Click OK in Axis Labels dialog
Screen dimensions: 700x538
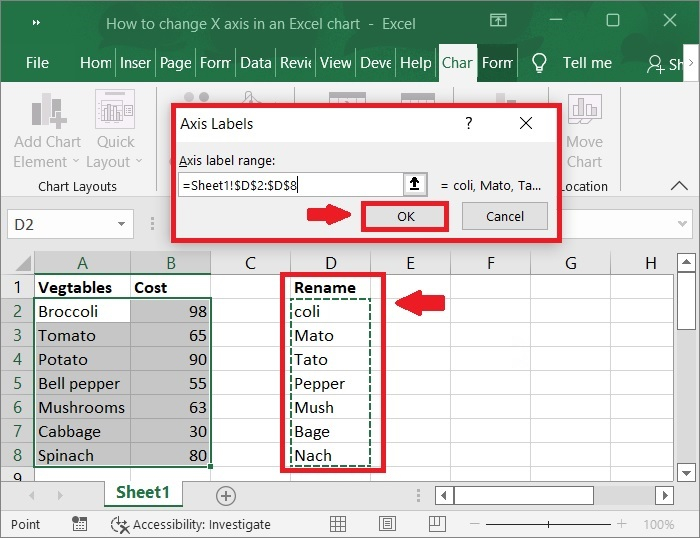[x=406, y=217]
